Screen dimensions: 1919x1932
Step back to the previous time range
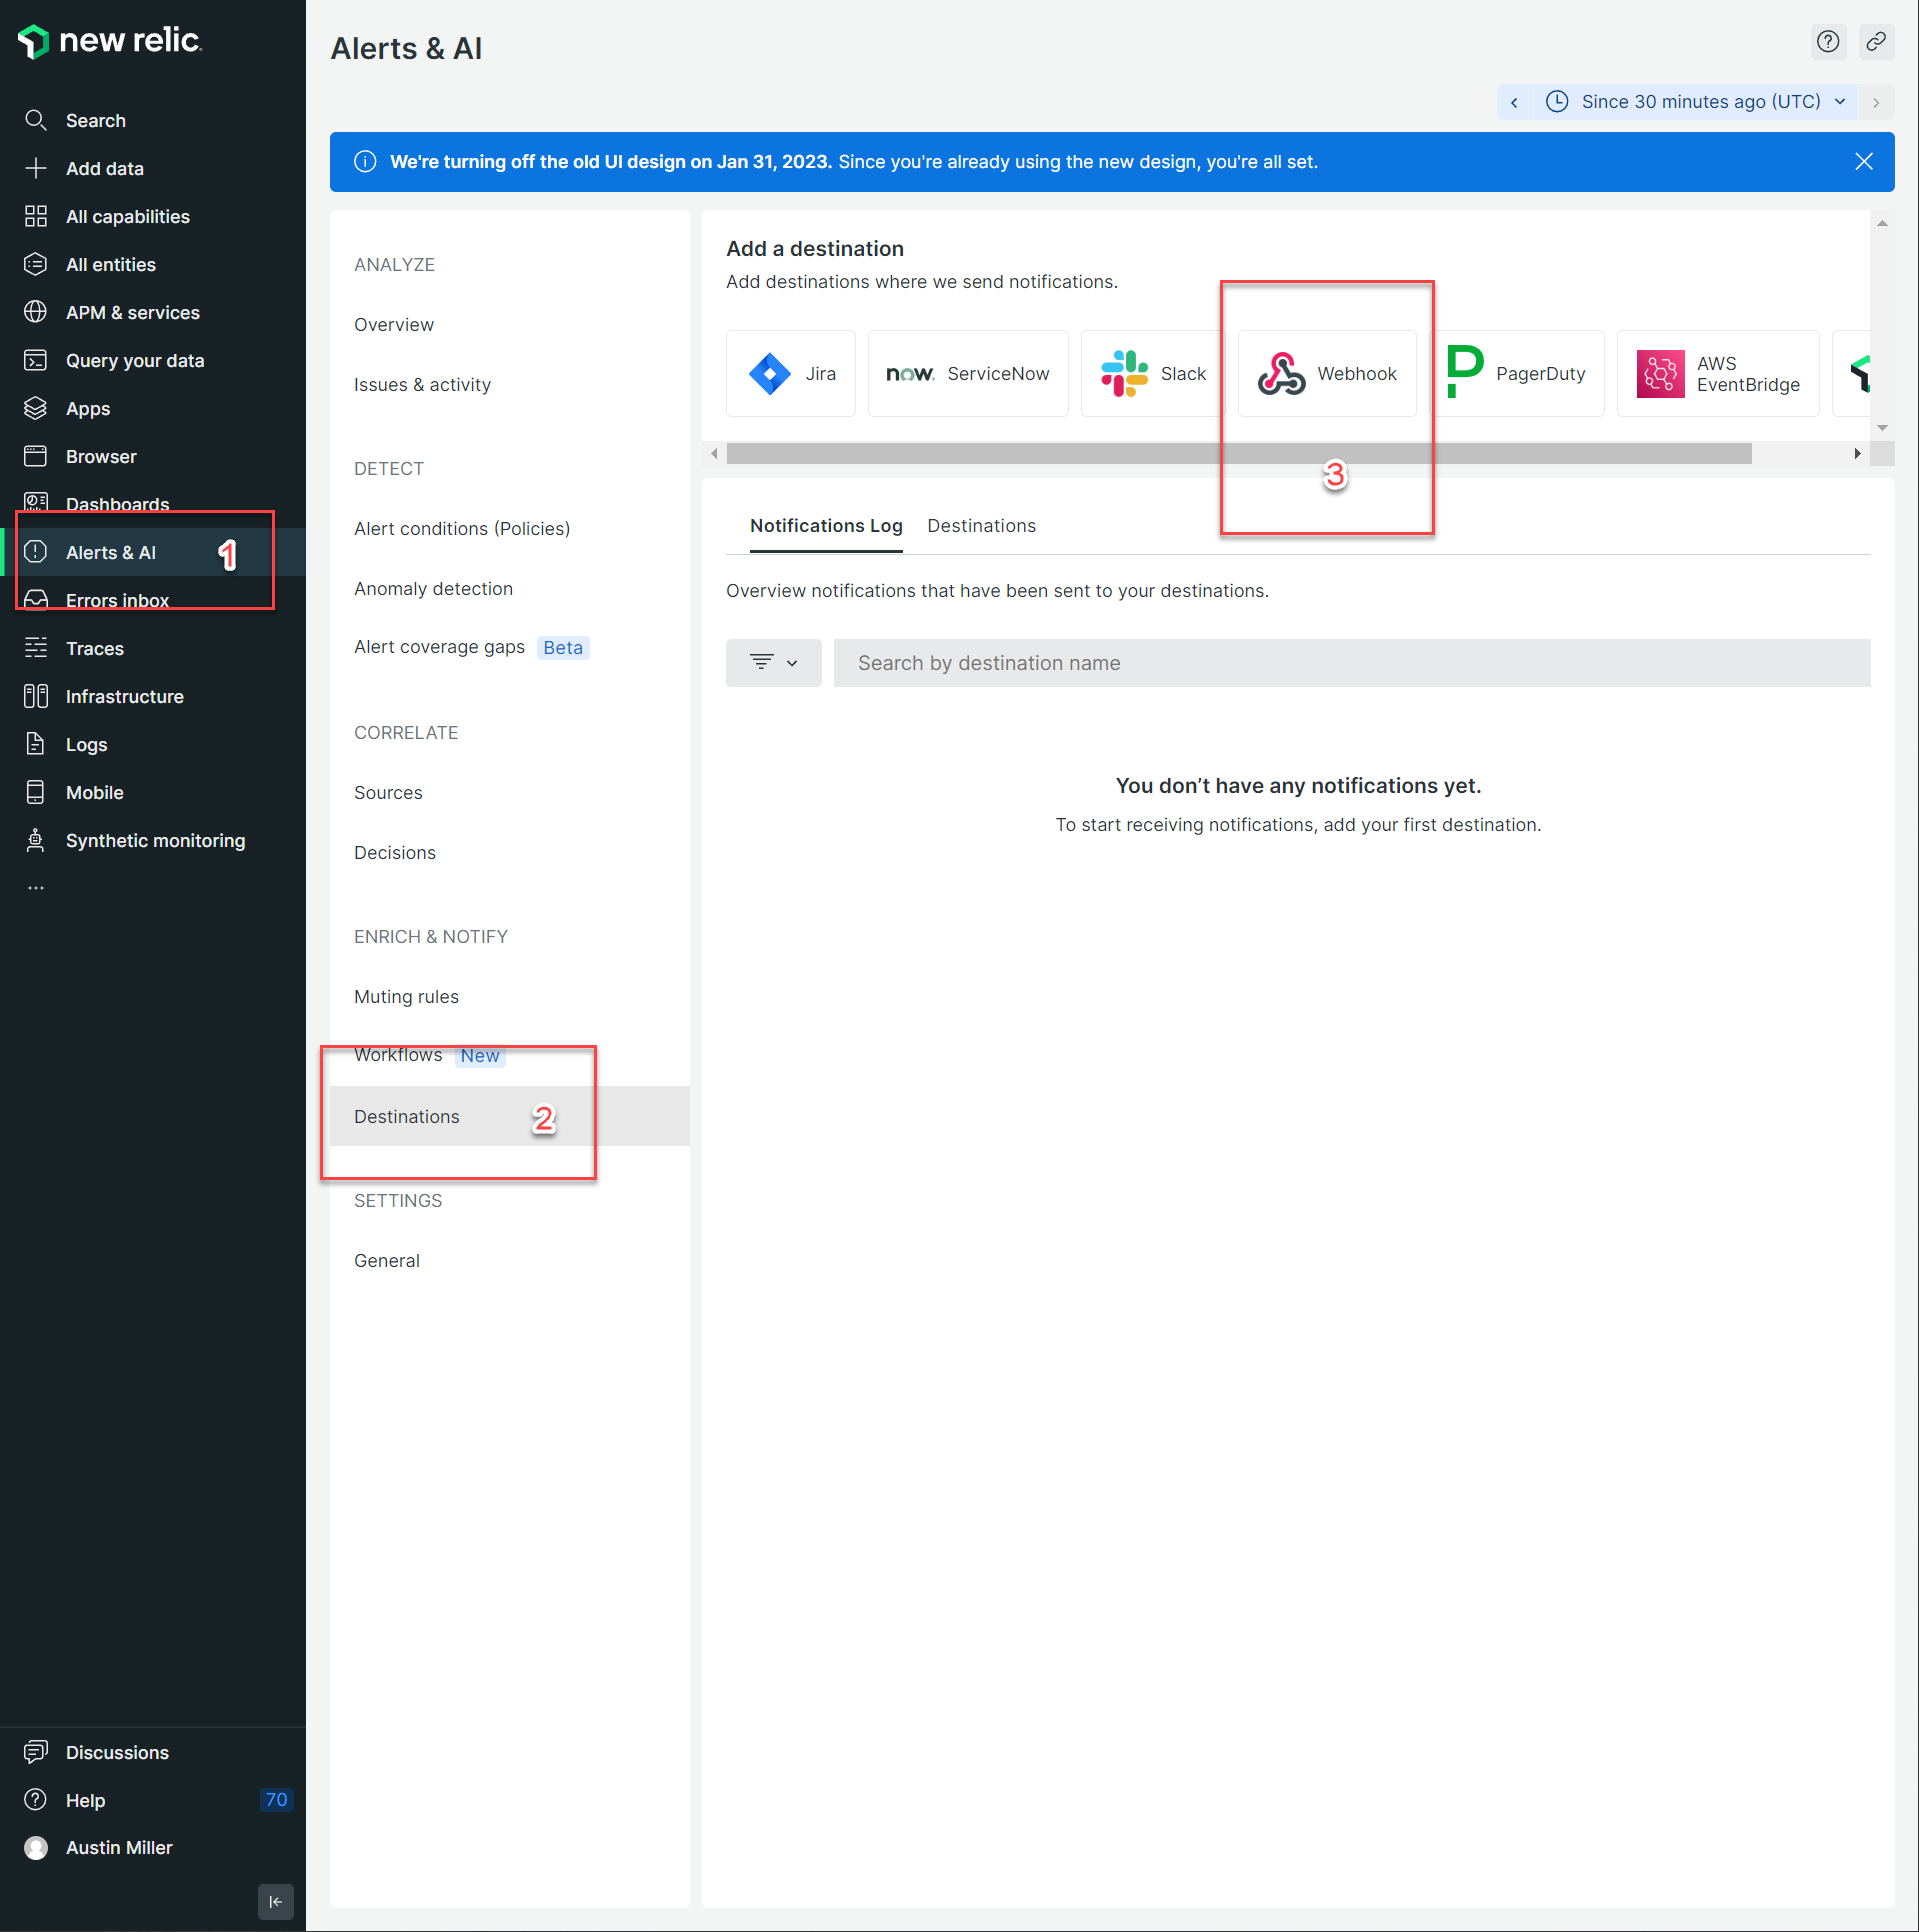coord(1514,102)
